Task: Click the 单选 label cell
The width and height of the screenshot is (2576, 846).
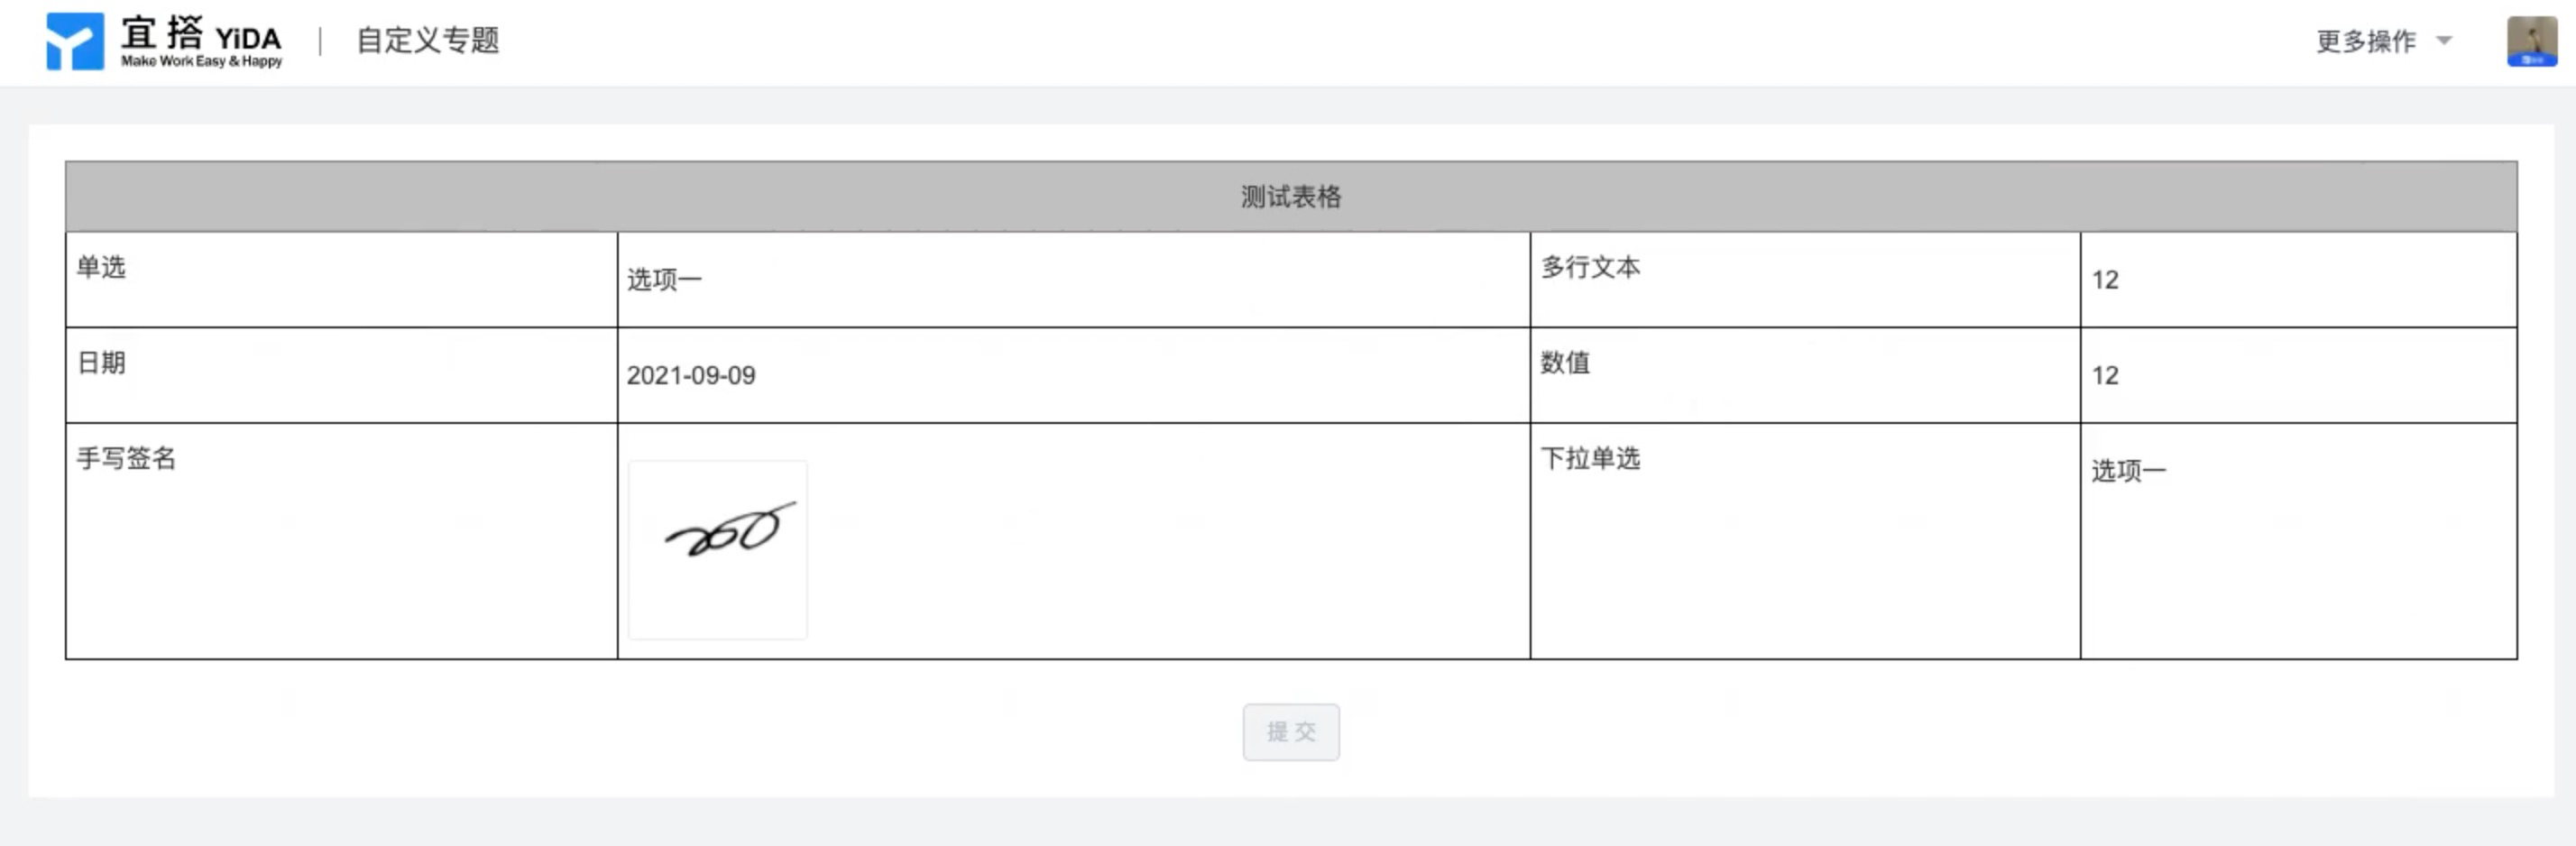Action: (x=342, y=280)
